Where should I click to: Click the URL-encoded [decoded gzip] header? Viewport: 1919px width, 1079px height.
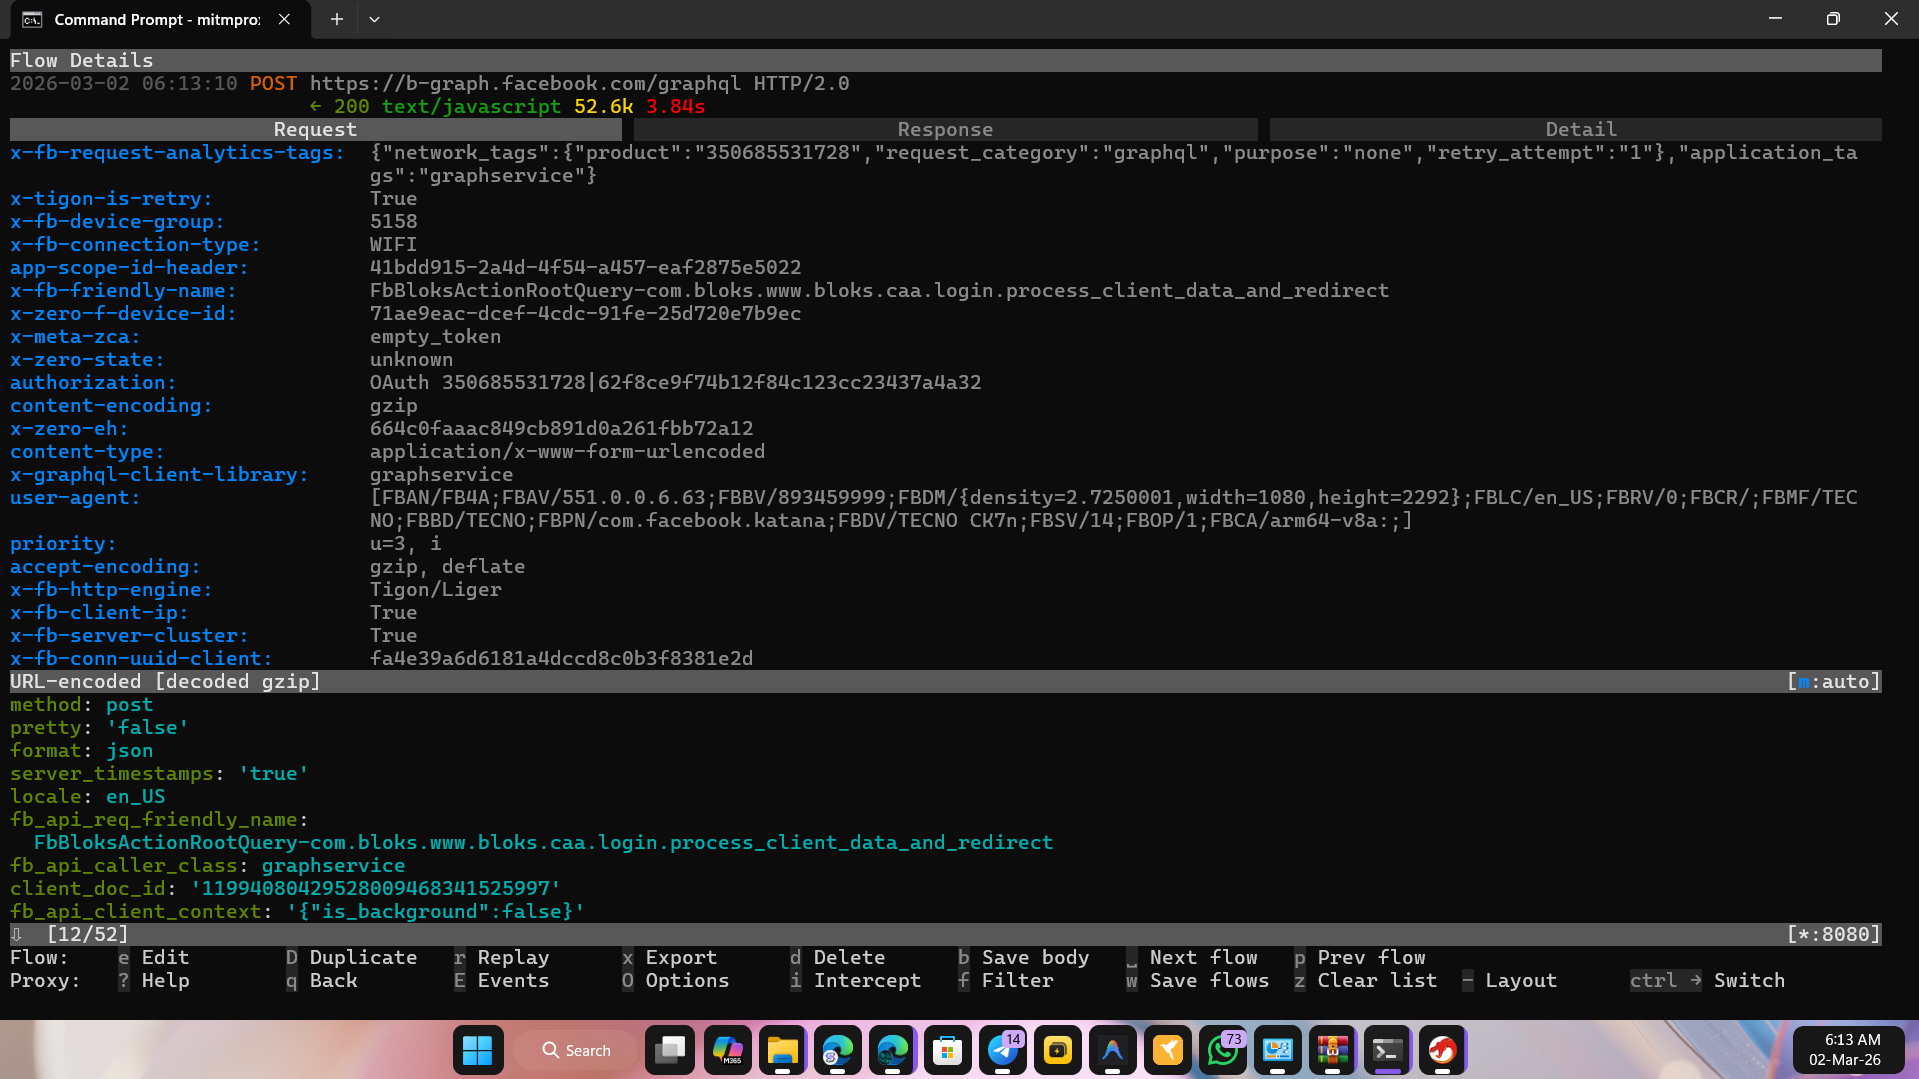[165, 681]
